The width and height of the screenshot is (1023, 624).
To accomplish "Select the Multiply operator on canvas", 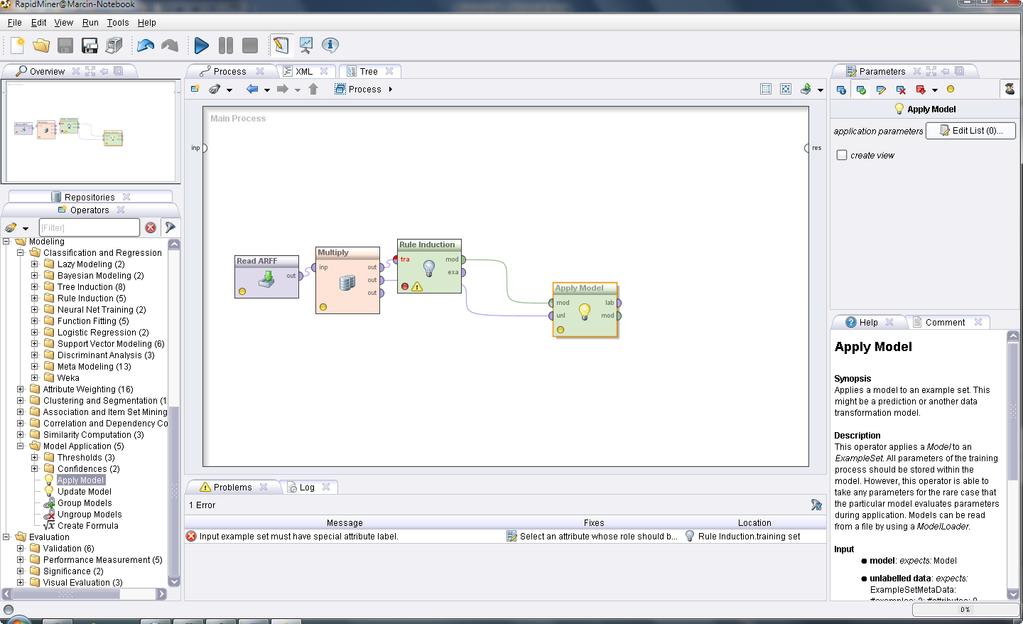I will coord(347,280).
